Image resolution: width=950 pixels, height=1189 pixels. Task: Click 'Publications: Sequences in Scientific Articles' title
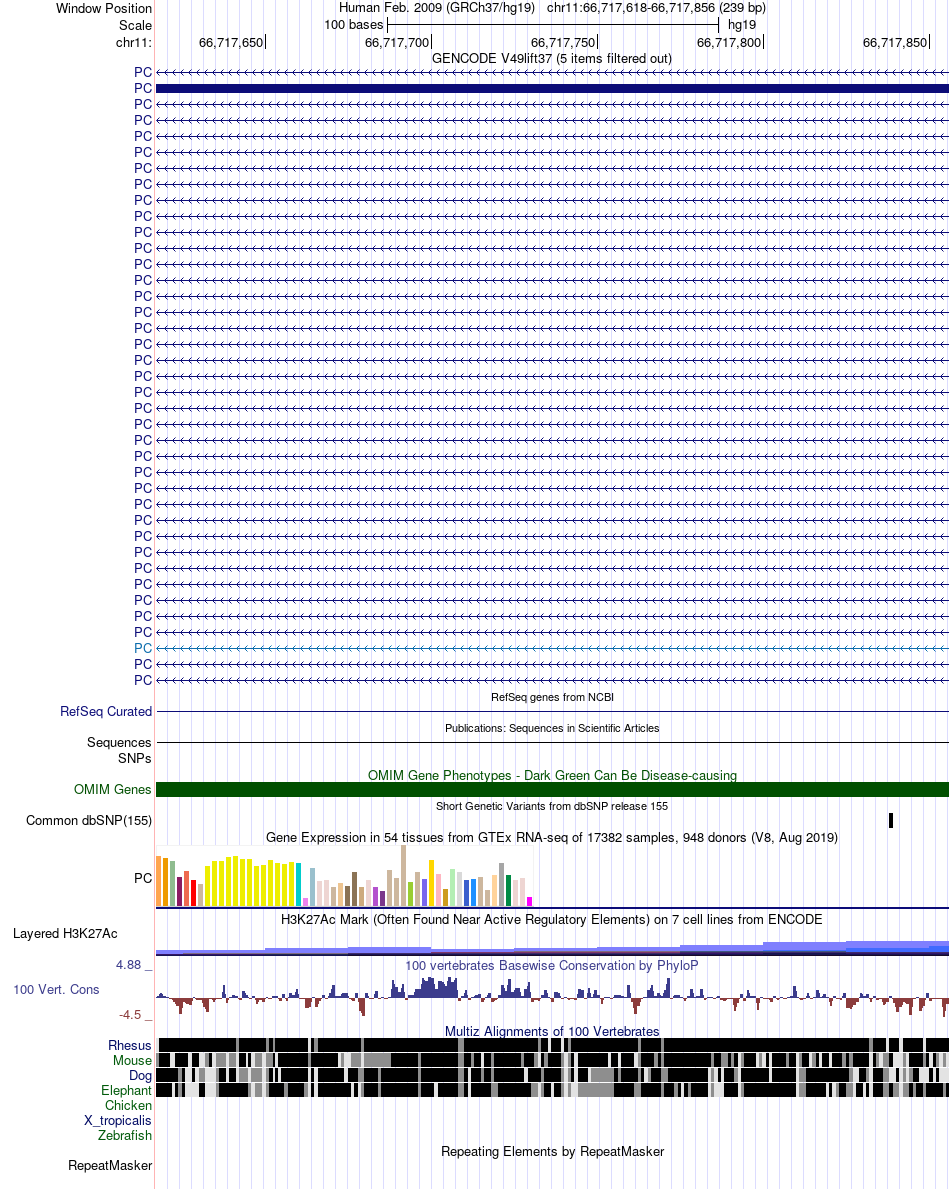click(552, 728)
